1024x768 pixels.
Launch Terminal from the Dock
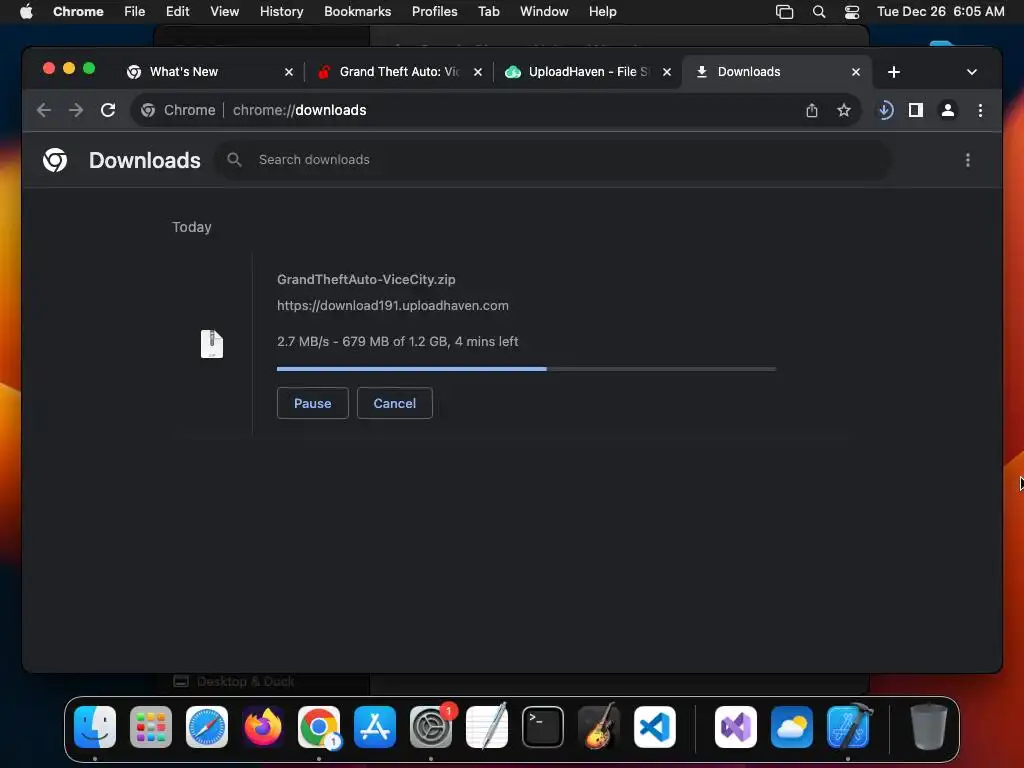point(543,727)
